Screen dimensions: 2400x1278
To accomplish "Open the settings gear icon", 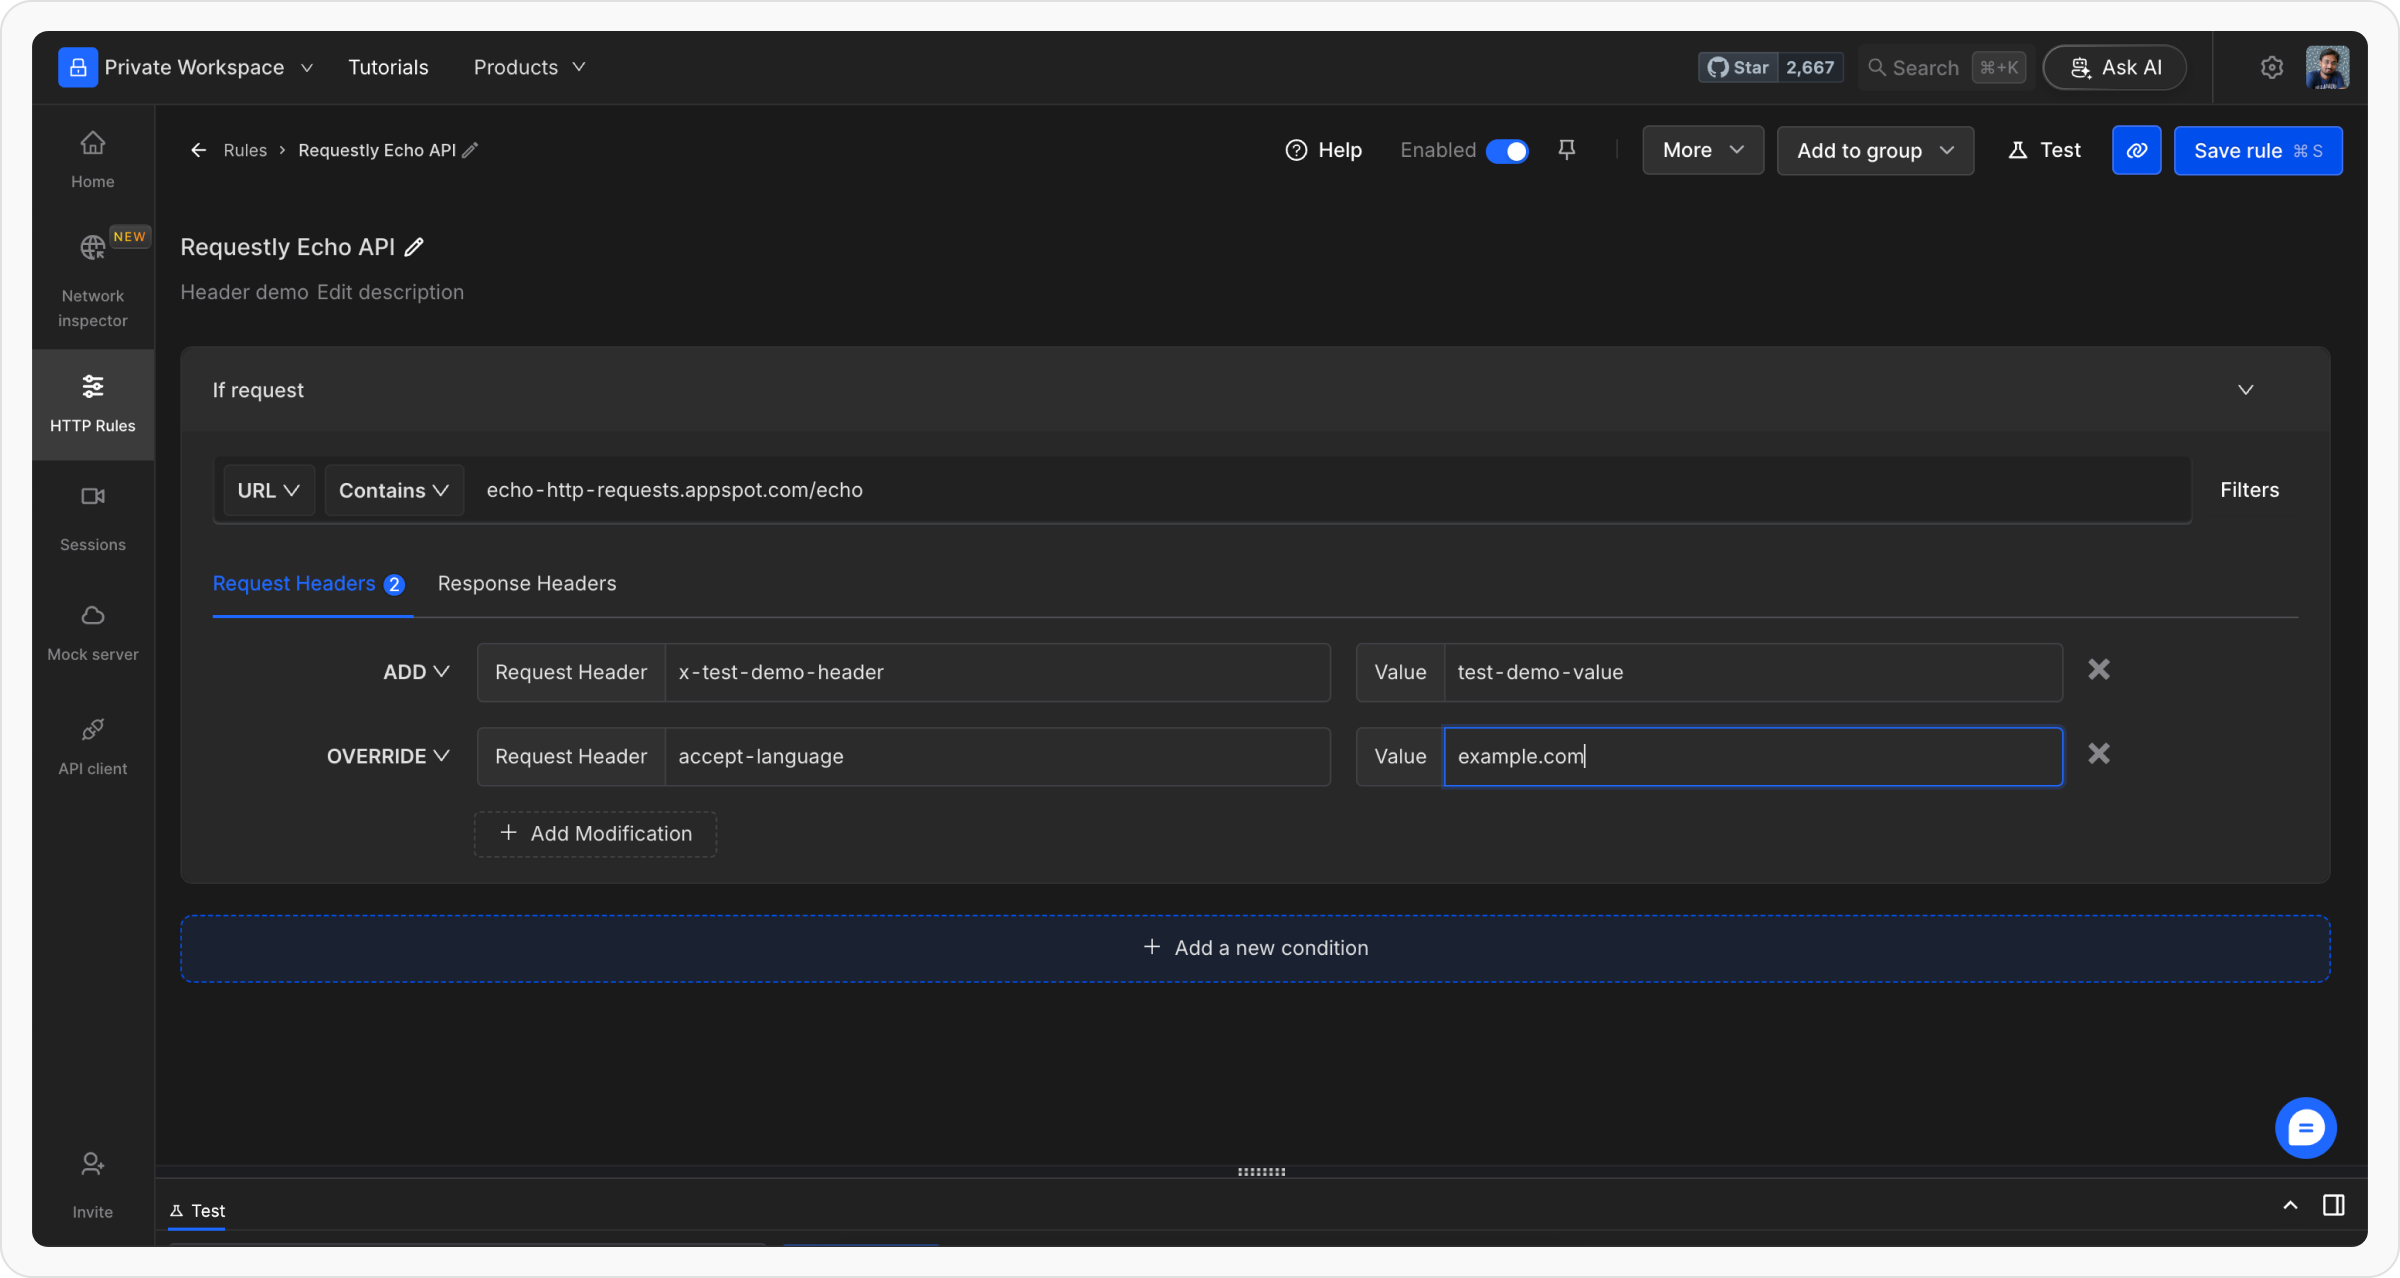I will (2271, 67).
